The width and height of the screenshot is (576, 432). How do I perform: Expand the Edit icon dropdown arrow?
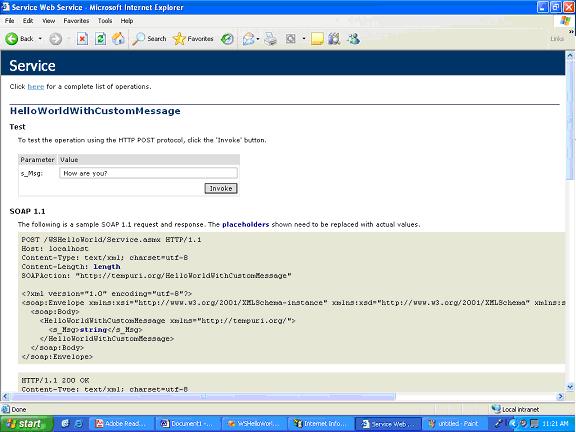tap(304, 39)
